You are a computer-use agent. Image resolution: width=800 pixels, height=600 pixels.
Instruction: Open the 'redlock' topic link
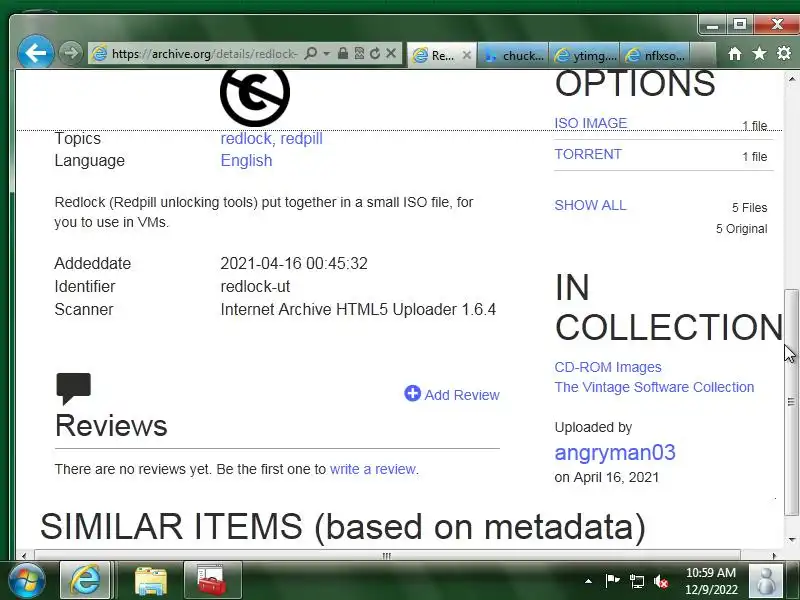(x=246, y=139)
